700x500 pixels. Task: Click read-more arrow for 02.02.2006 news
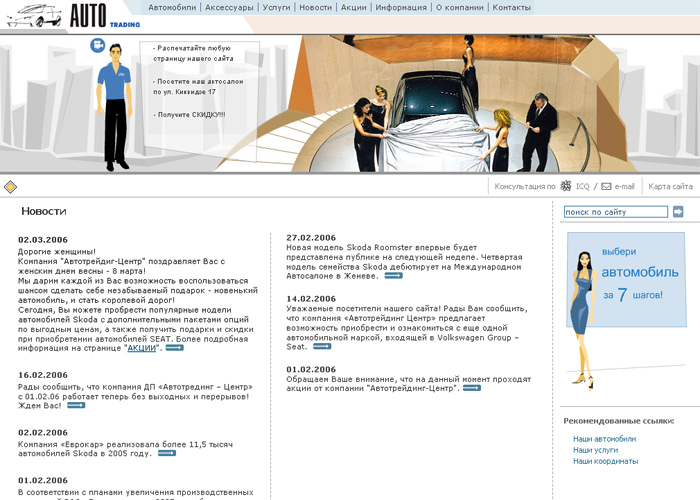click(x=167, y=453)
